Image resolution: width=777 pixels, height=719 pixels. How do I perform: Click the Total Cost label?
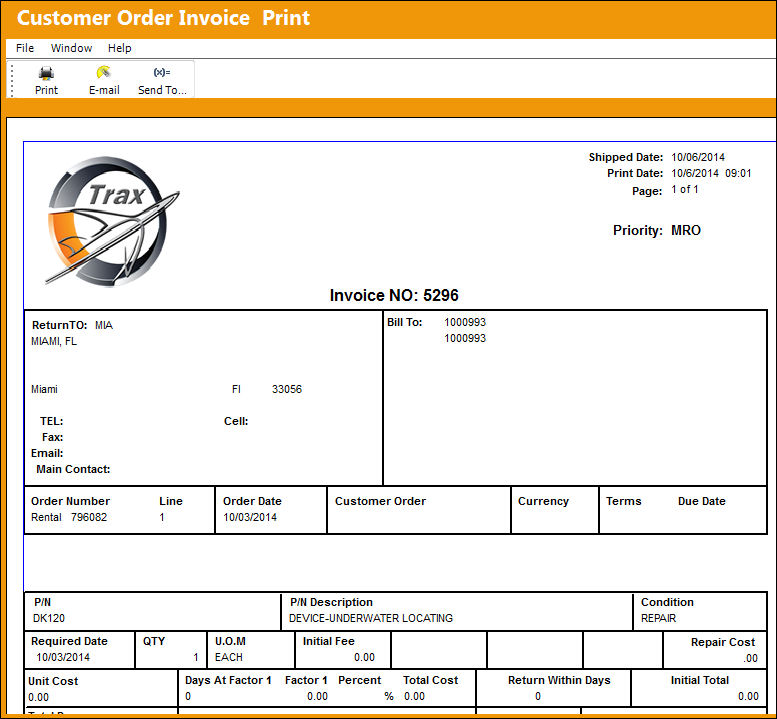[x=431, y=680]
